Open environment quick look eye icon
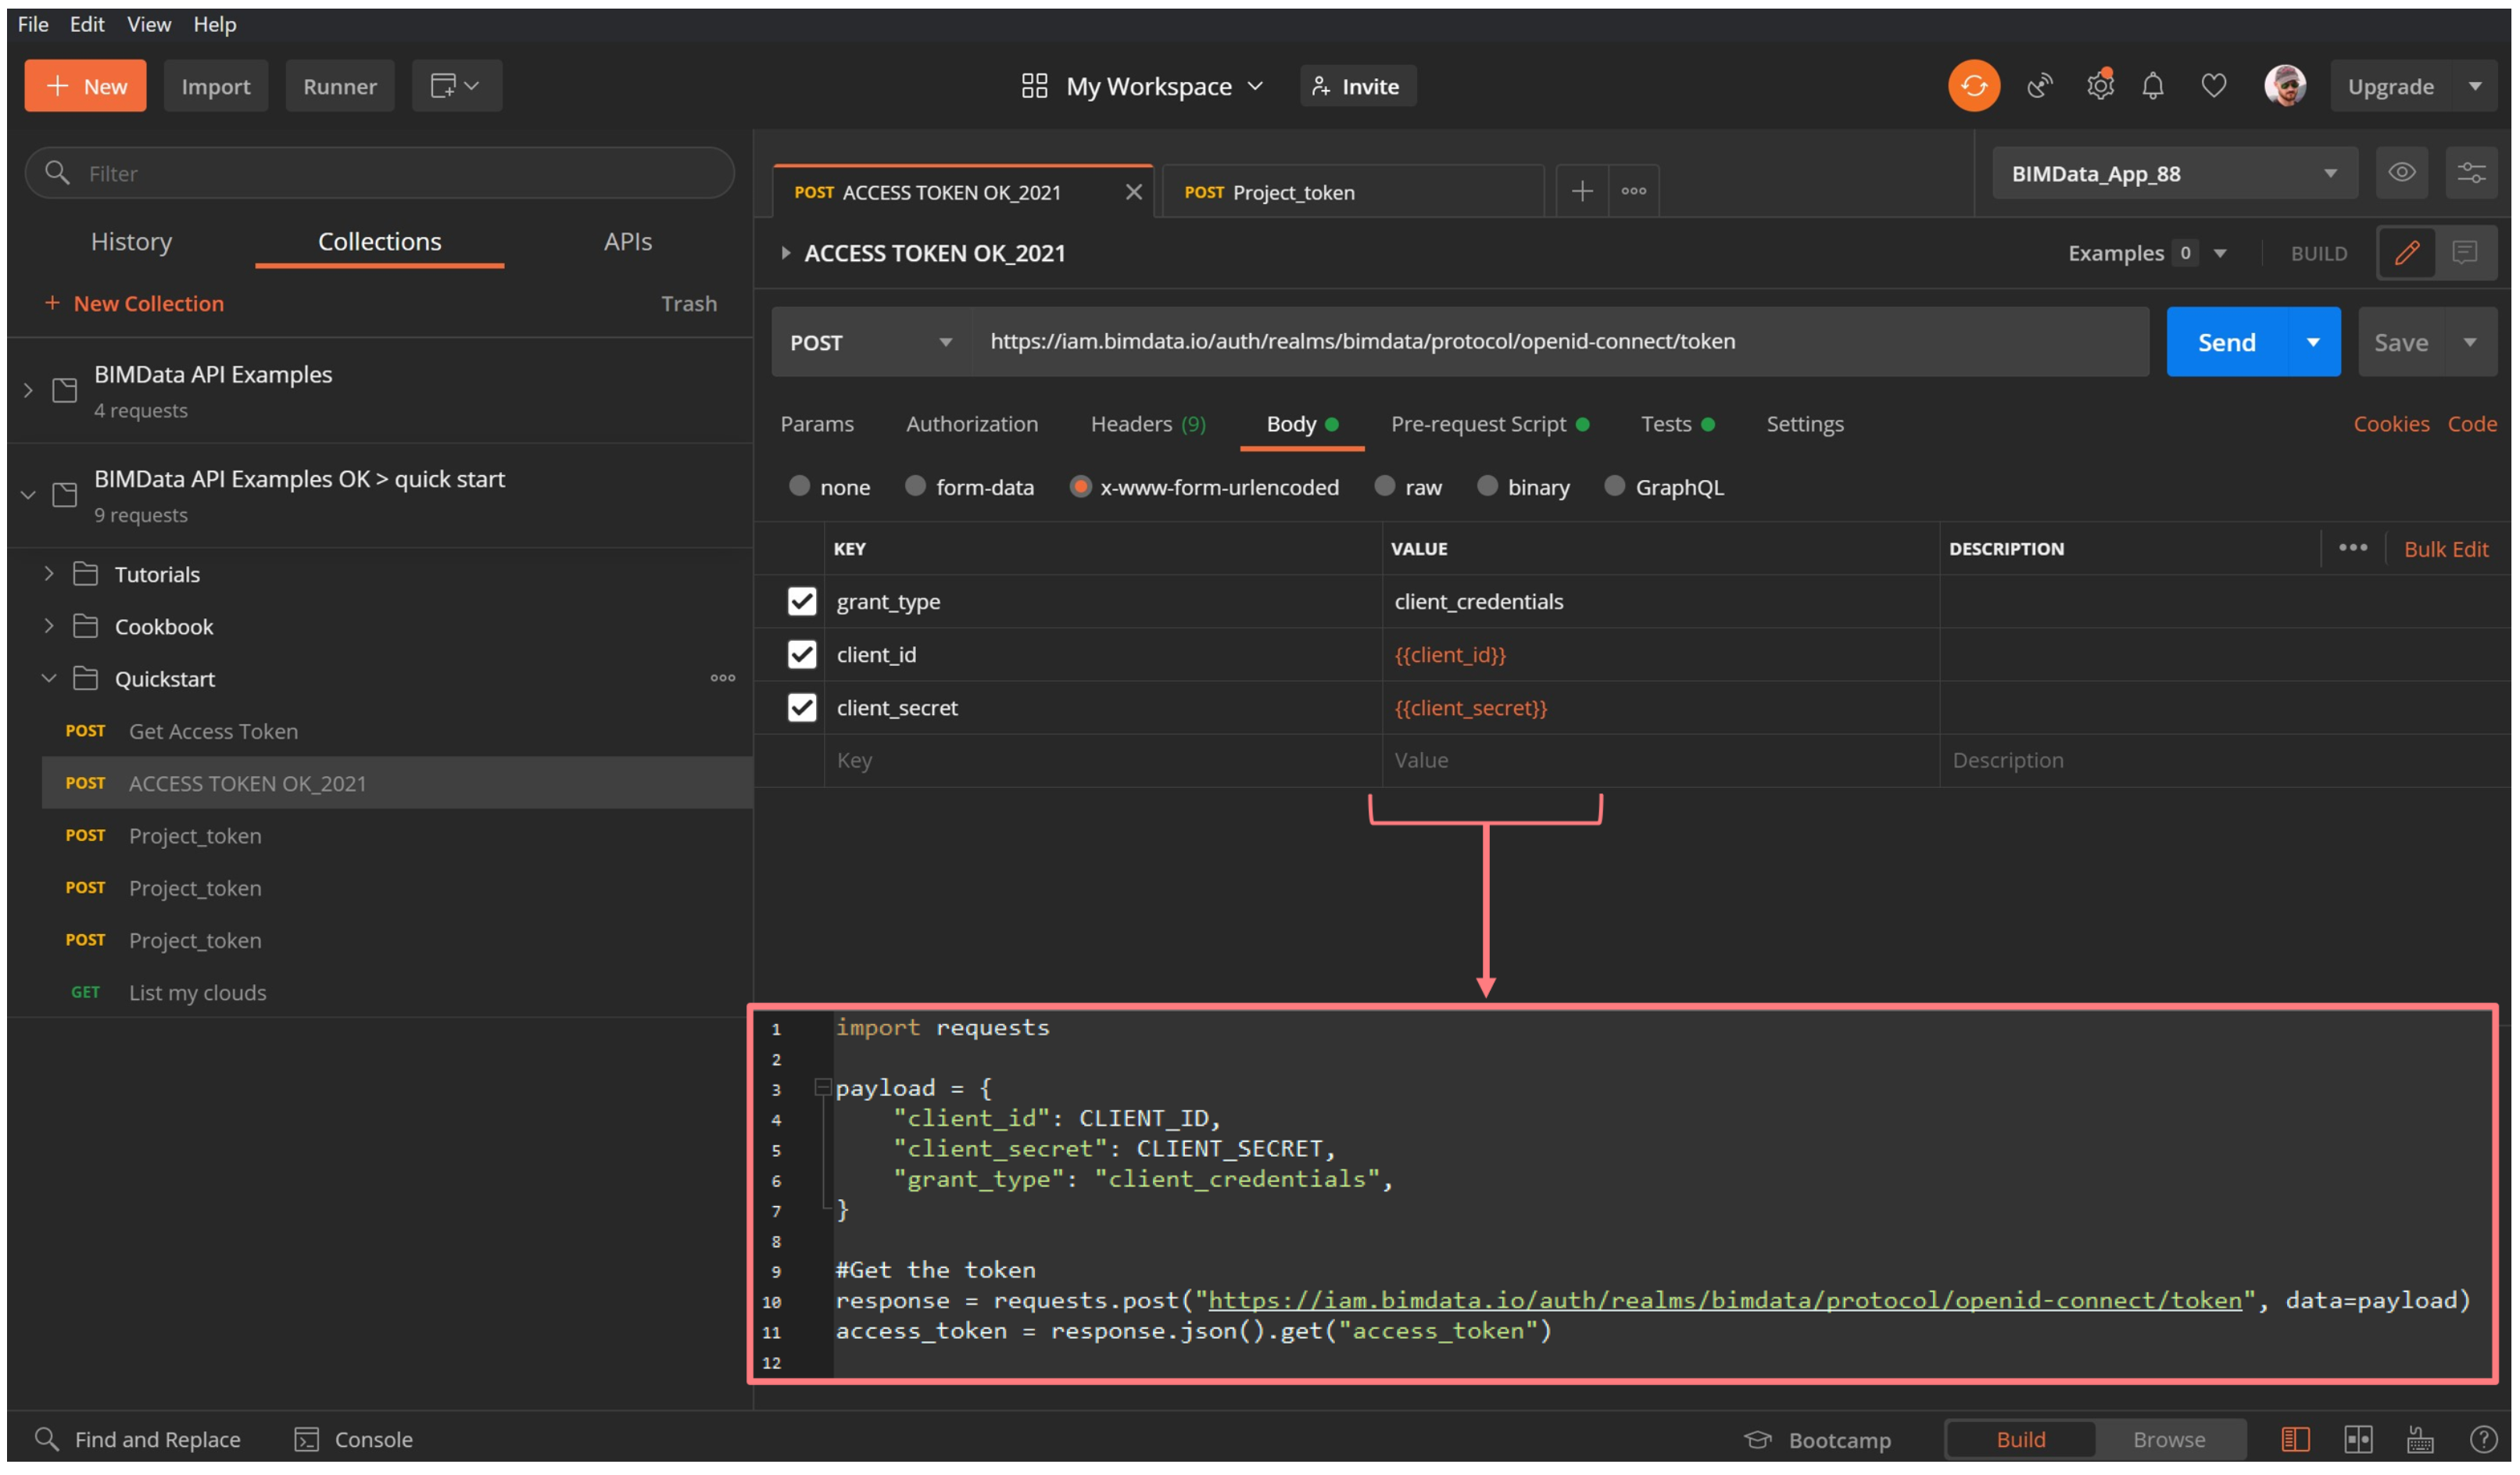The height and width of the screenshot is (1475, 2520). [x=2401, y=173]
